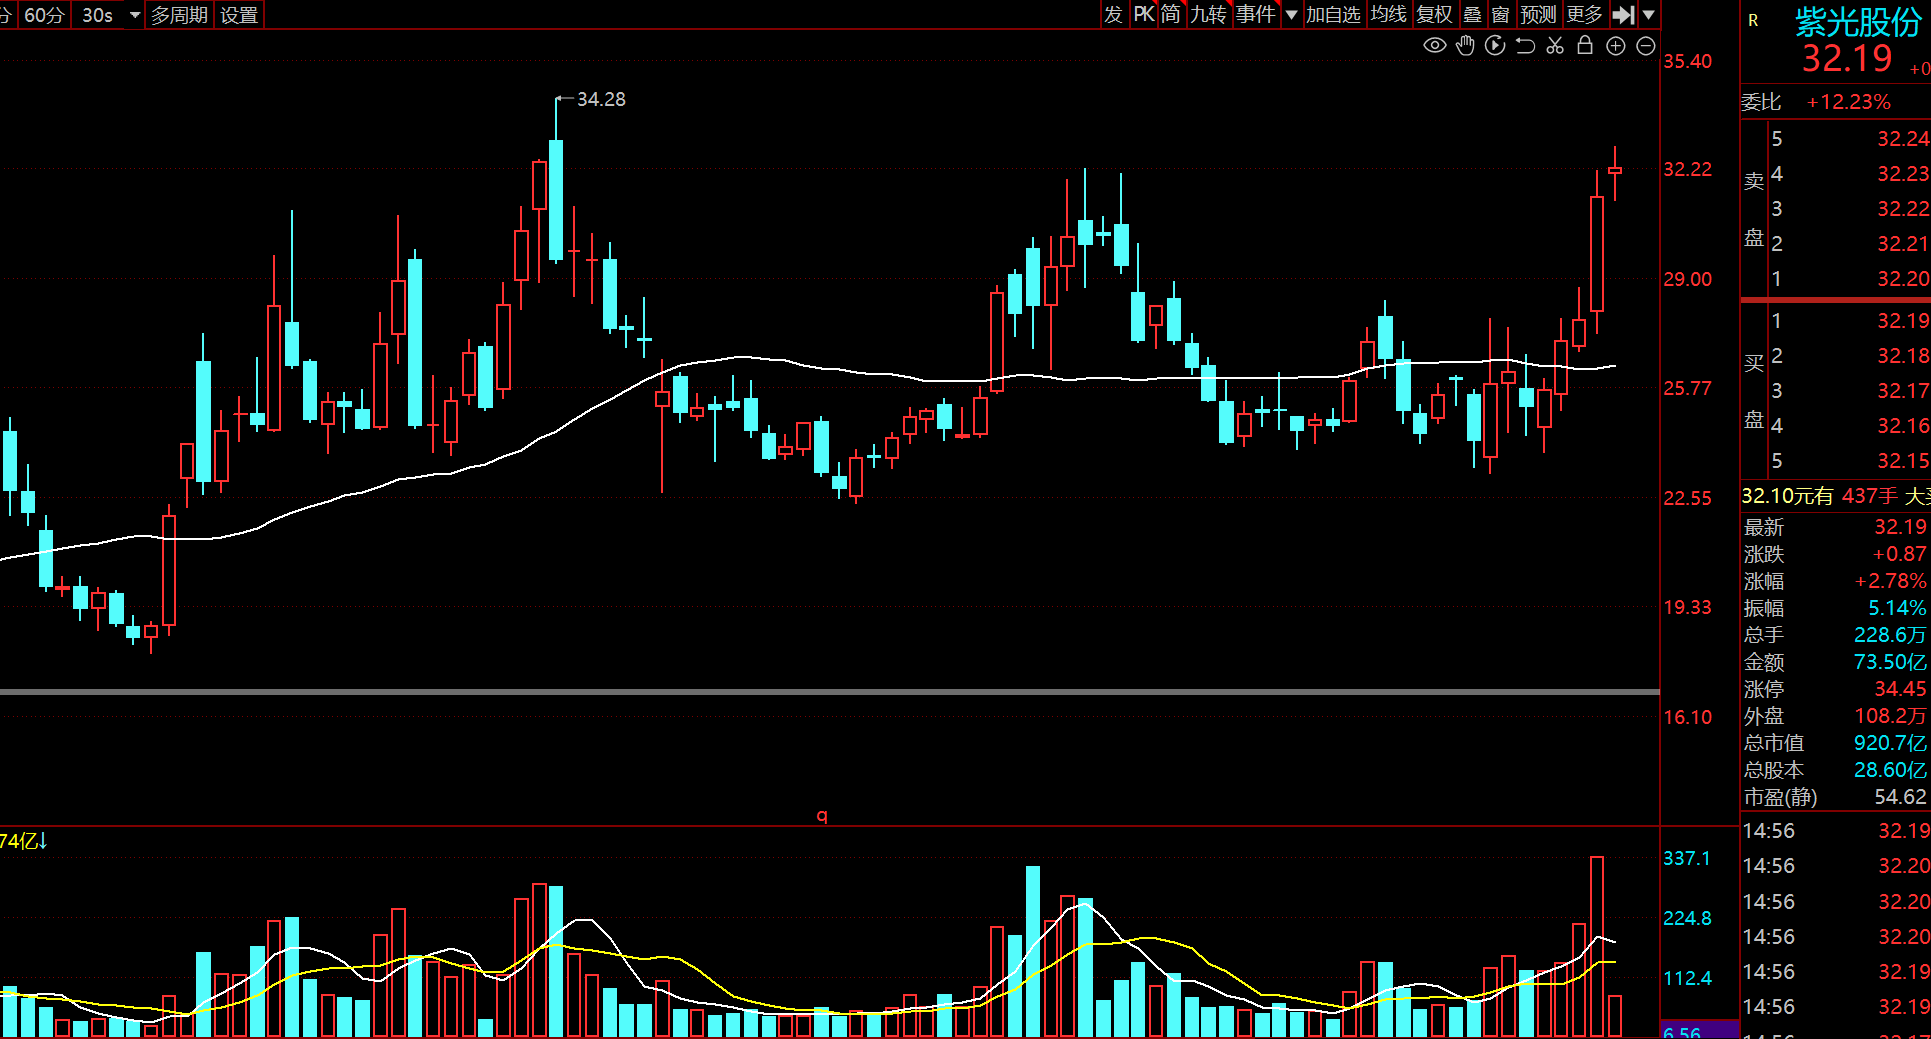Open the dropdown arrow after 30s
The height and width of the screenshot is (1039, 1931).
(135, 15)
